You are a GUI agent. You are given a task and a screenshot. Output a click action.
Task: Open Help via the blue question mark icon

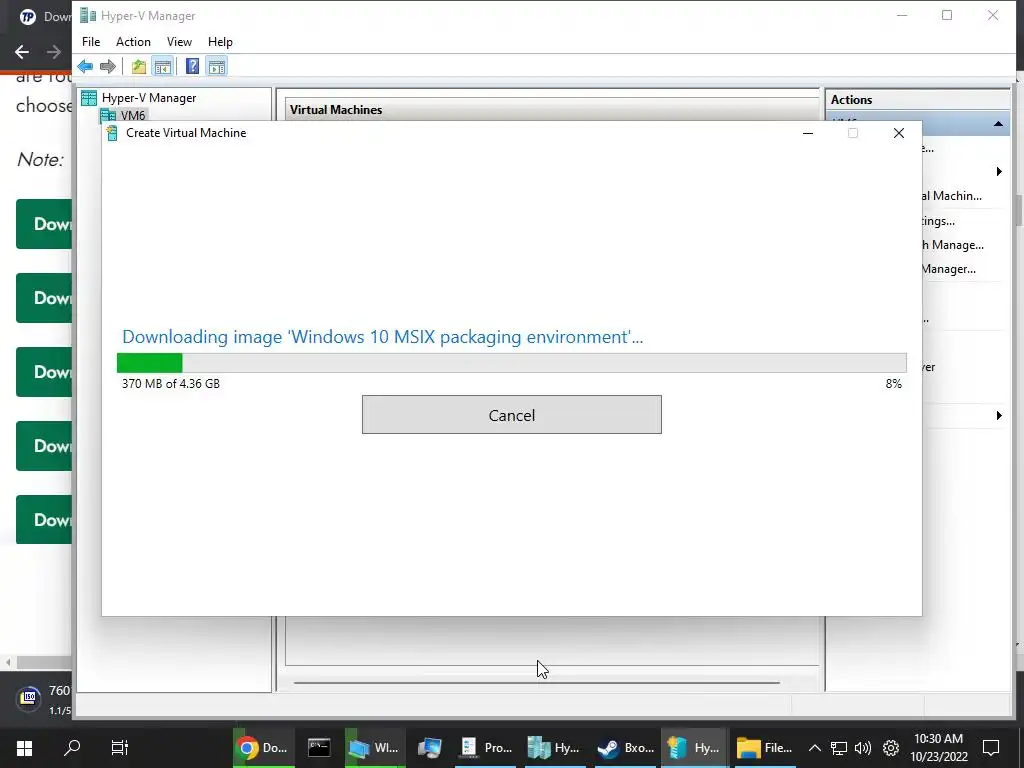tap(192, 66)
